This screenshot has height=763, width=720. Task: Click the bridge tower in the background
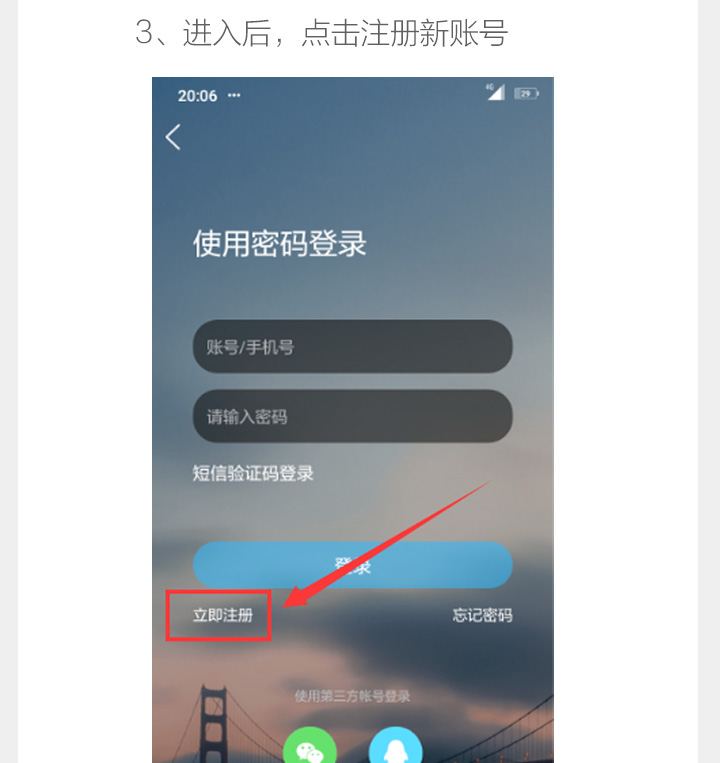(x=213, y=724)
